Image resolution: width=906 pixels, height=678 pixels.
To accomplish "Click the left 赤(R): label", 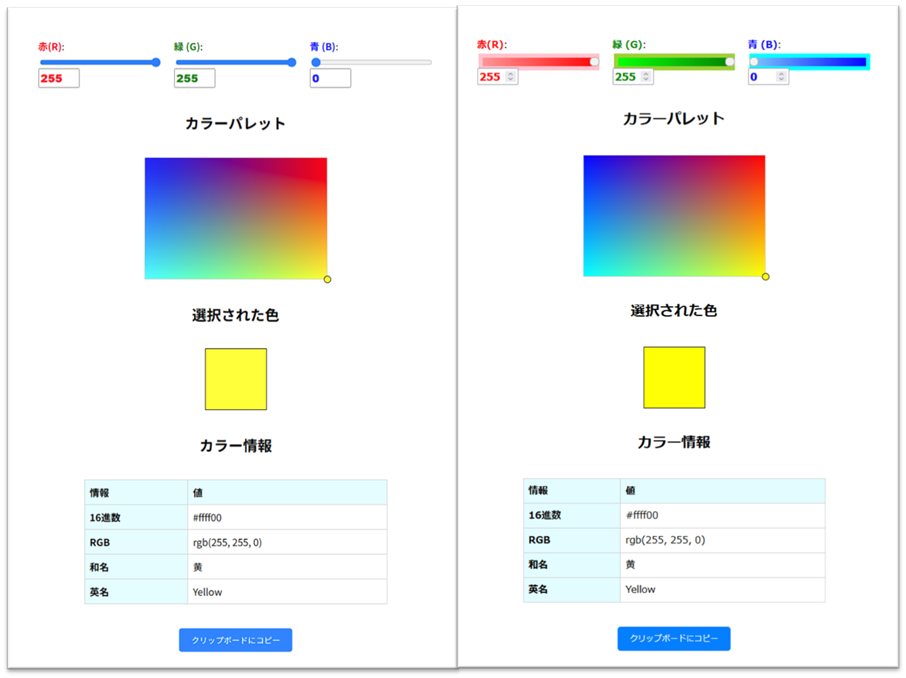I will click(x=51, y=47).
